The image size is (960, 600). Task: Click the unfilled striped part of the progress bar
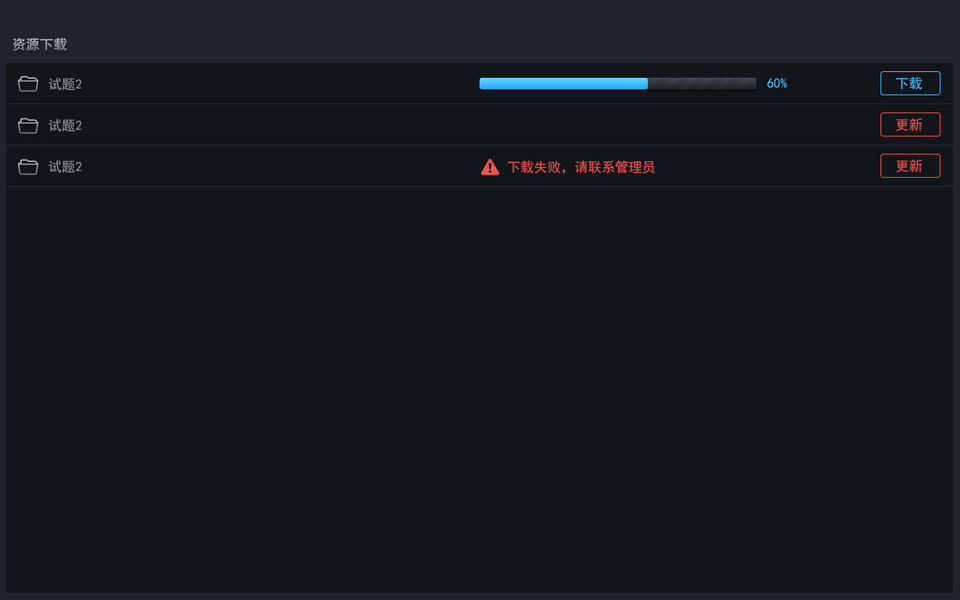[x=702, y=84]
